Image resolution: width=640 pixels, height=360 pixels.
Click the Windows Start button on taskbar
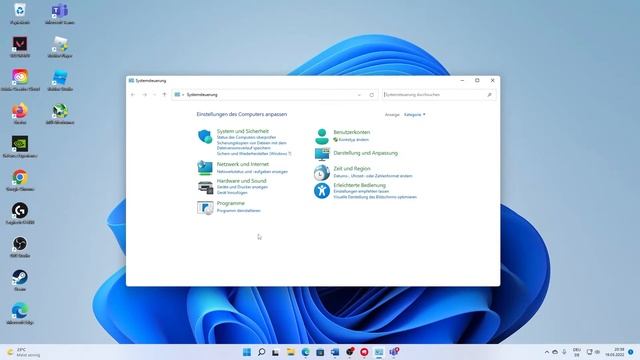[247, 352]
